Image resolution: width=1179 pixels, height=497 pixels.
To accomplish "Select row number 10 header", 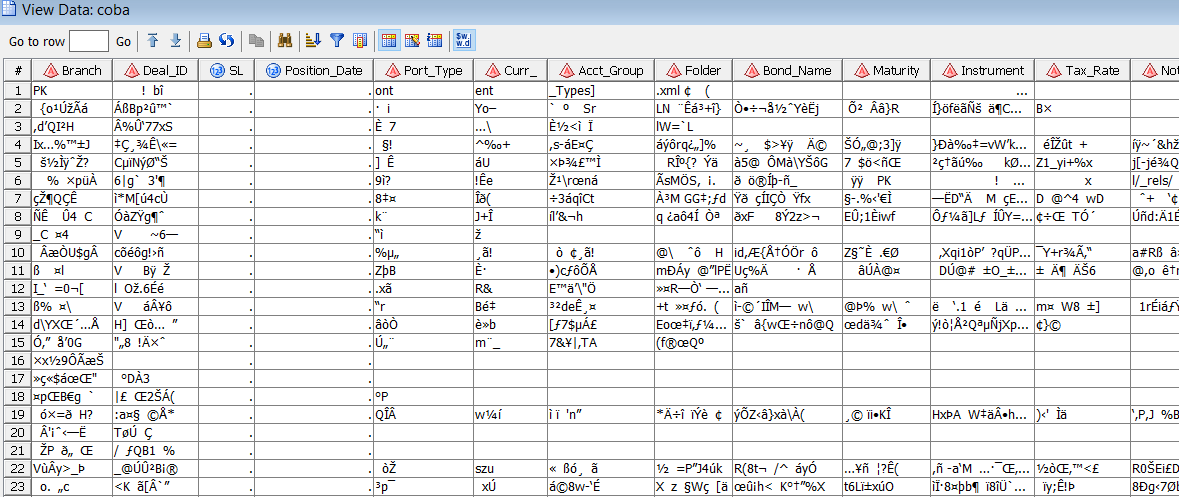I will [x=18, y=252].
